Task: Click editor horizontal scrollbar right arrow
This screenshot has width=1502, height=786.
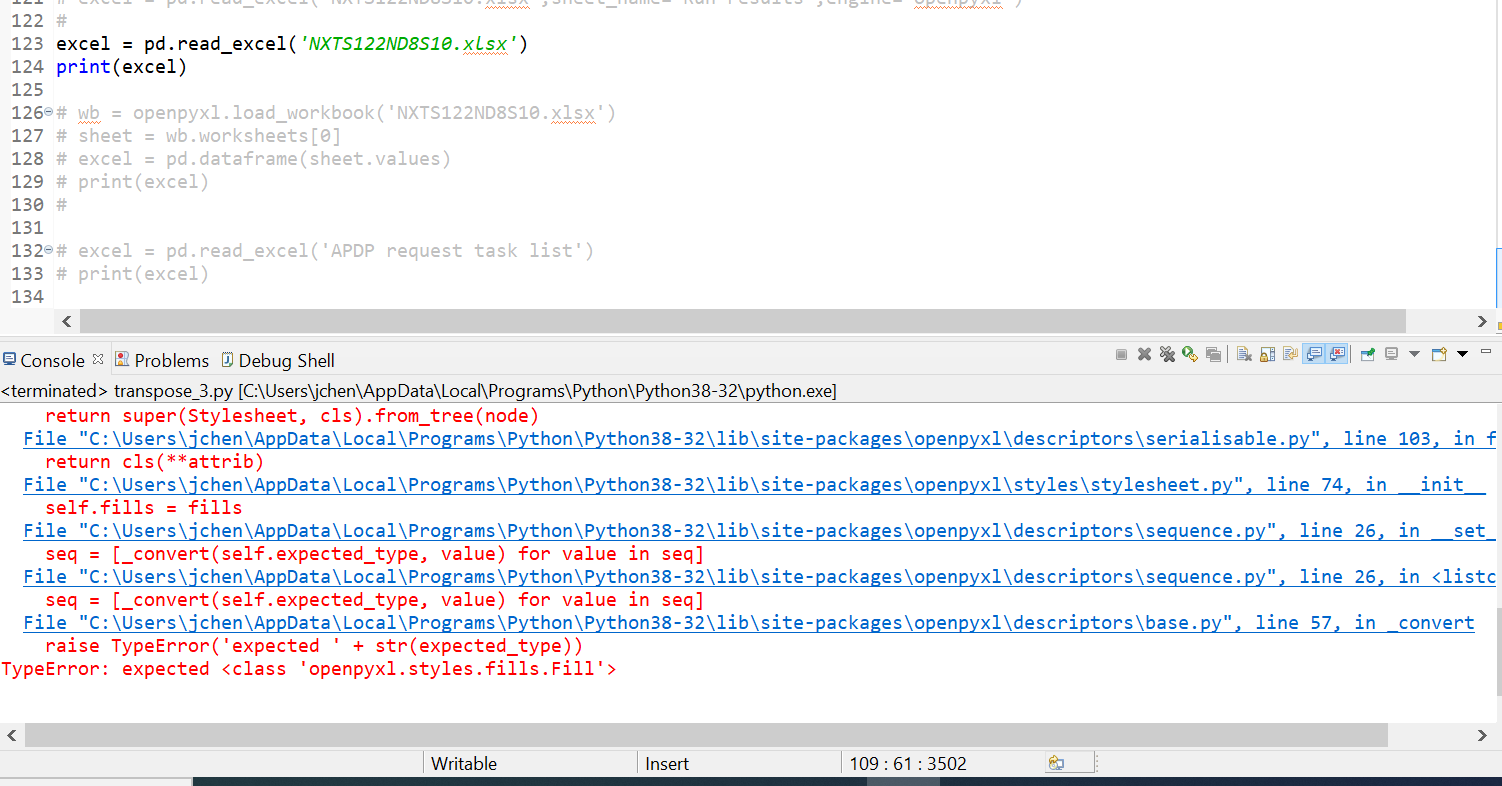Action: tap(1482, 321)
